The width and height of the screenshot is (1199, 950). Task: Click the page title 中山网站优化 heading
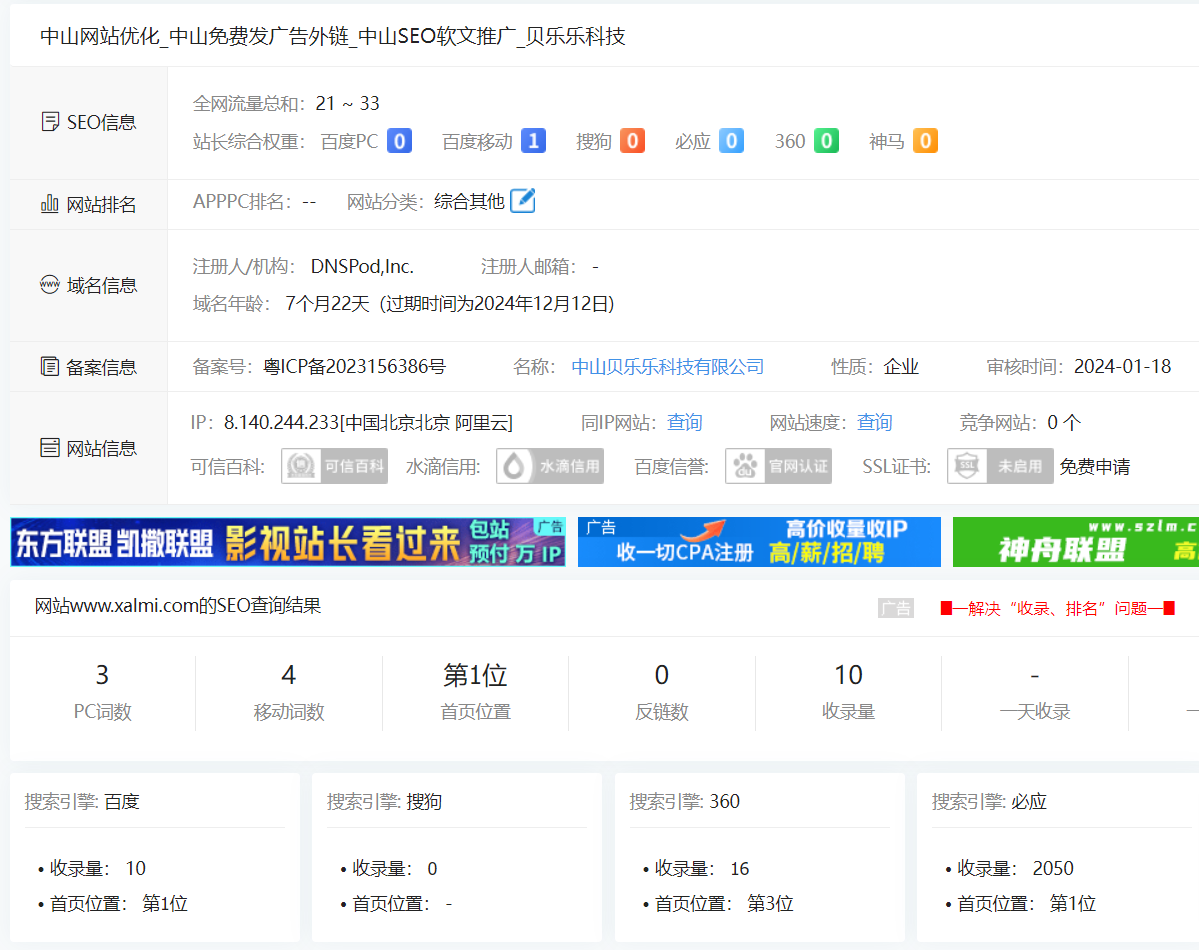tap(333, 36)
